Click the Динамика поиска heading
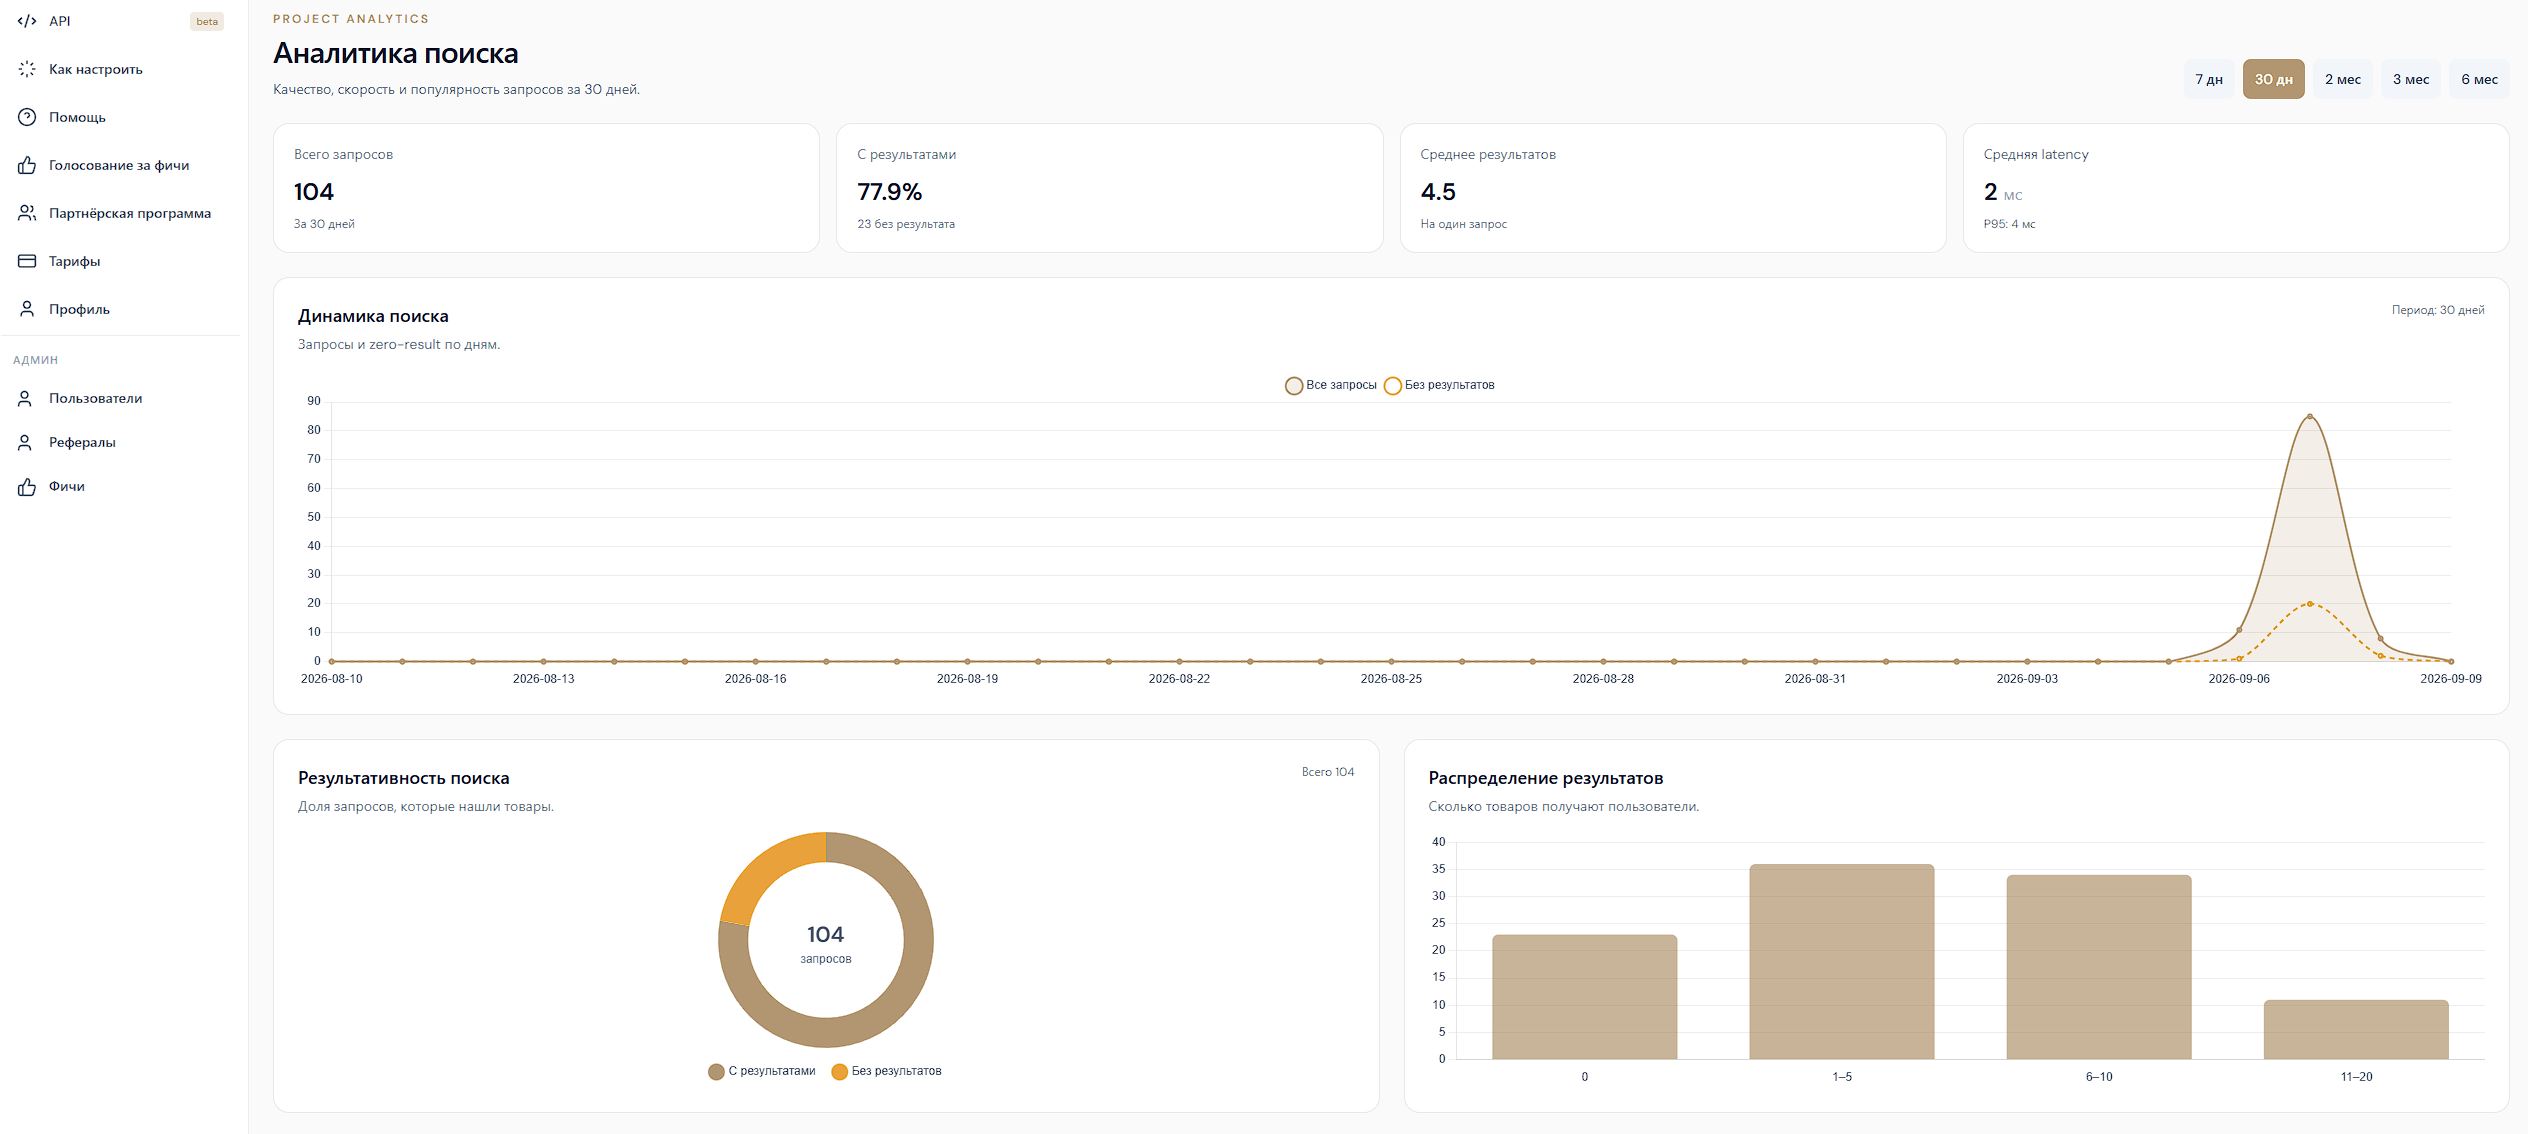The height and width of the screenshot is (1134, 2528). point(373,316)
